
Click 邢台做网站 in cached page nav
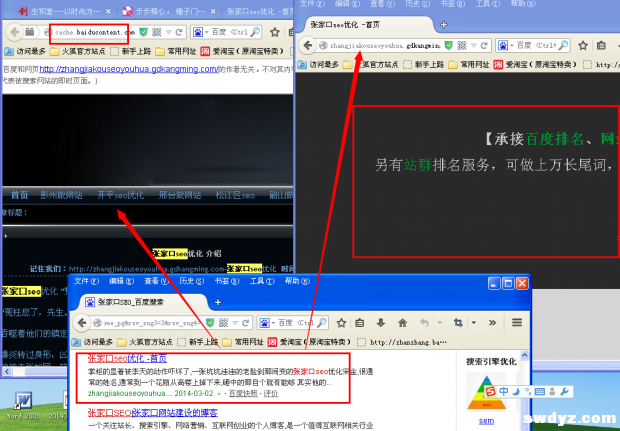tap(180, 195)
